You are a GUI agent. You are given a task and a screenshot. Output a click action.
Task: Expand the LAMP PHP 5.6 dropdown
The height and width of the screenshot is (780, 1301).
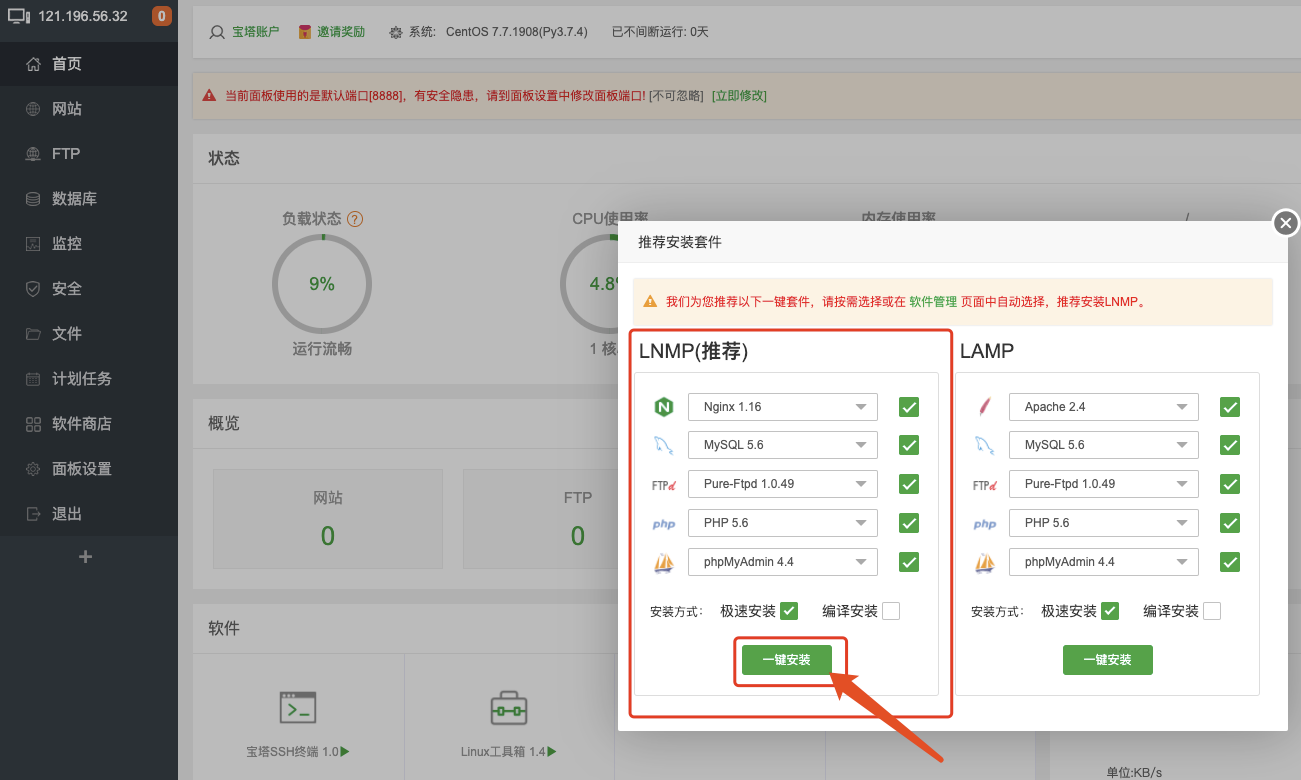[x=1104, y=523]
